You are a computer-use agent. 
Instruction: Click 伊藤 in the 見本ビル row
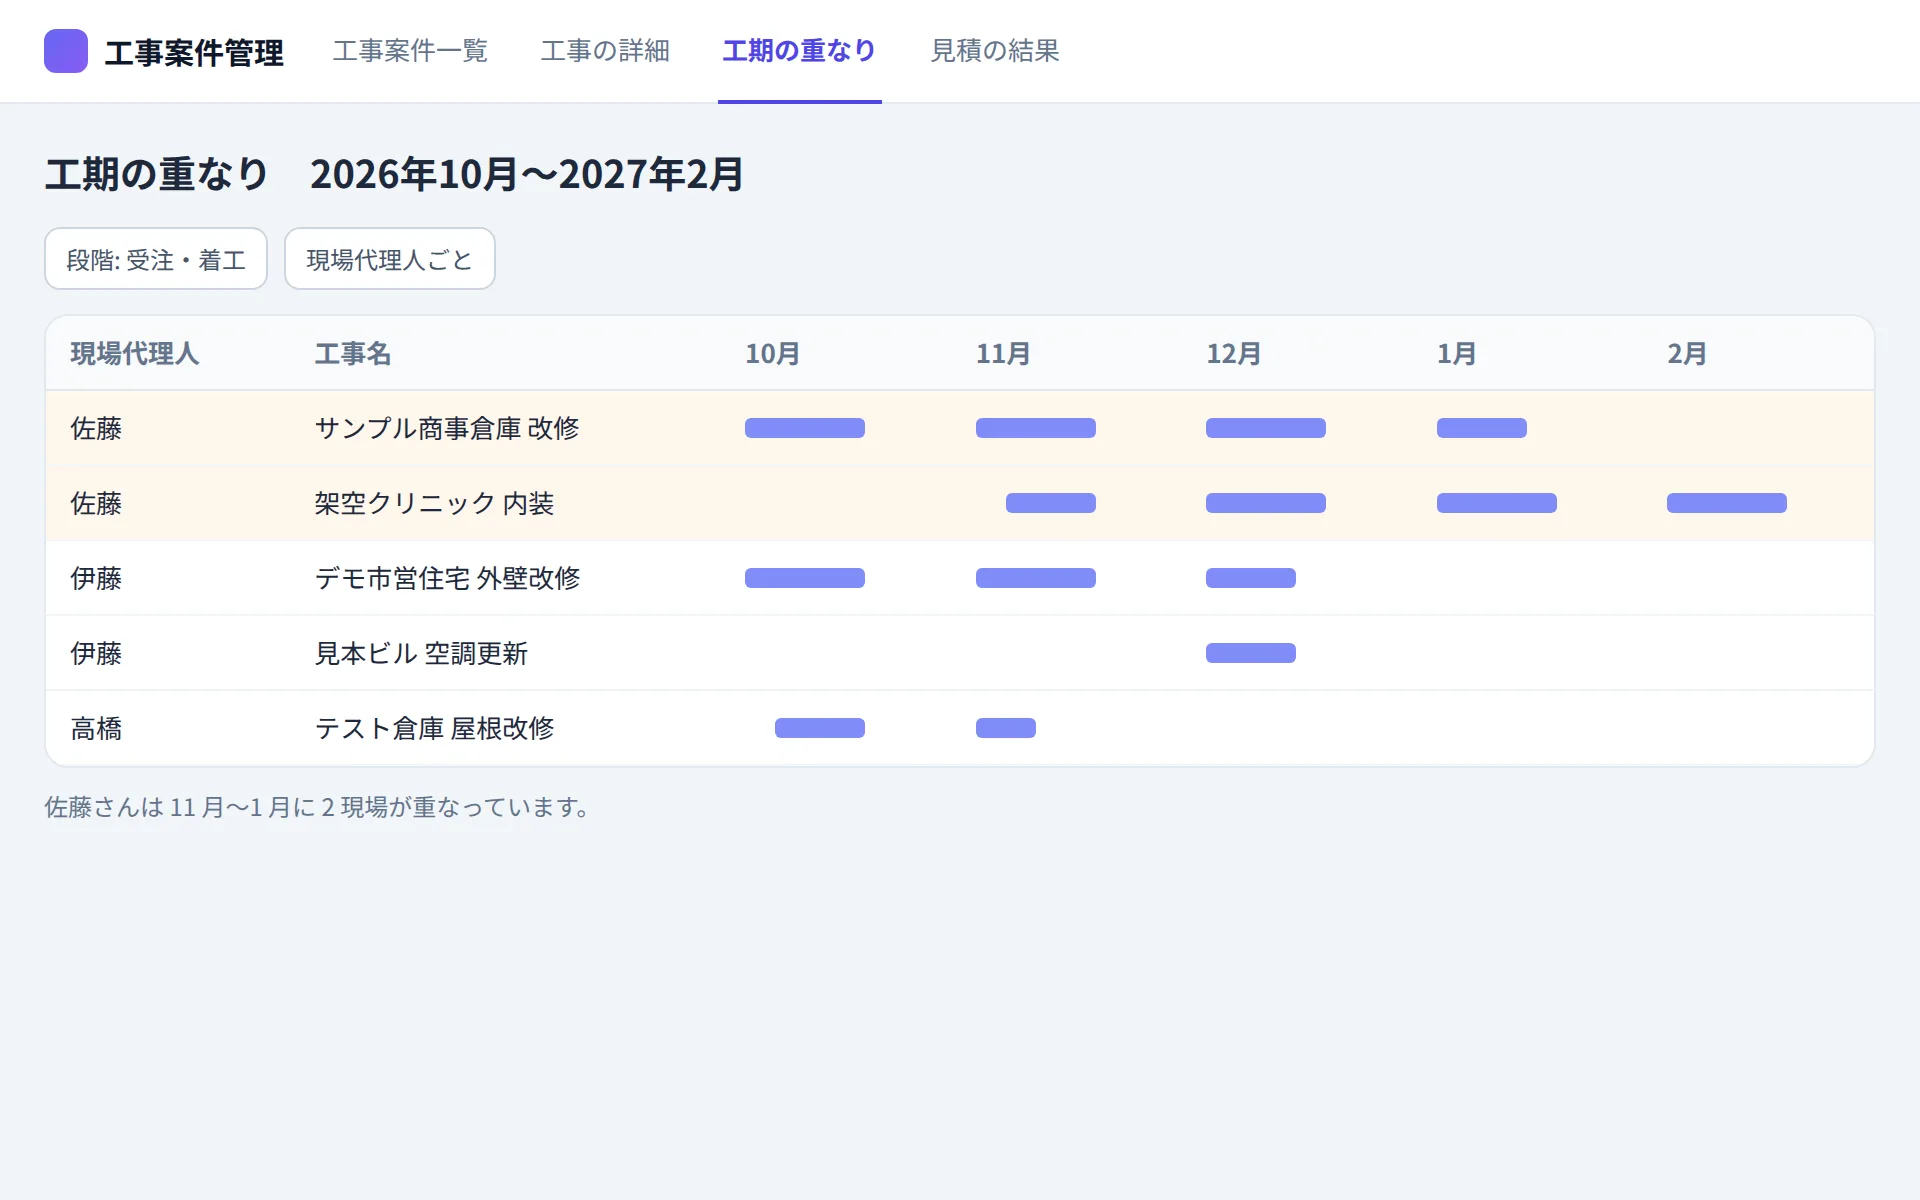point(96,653)
